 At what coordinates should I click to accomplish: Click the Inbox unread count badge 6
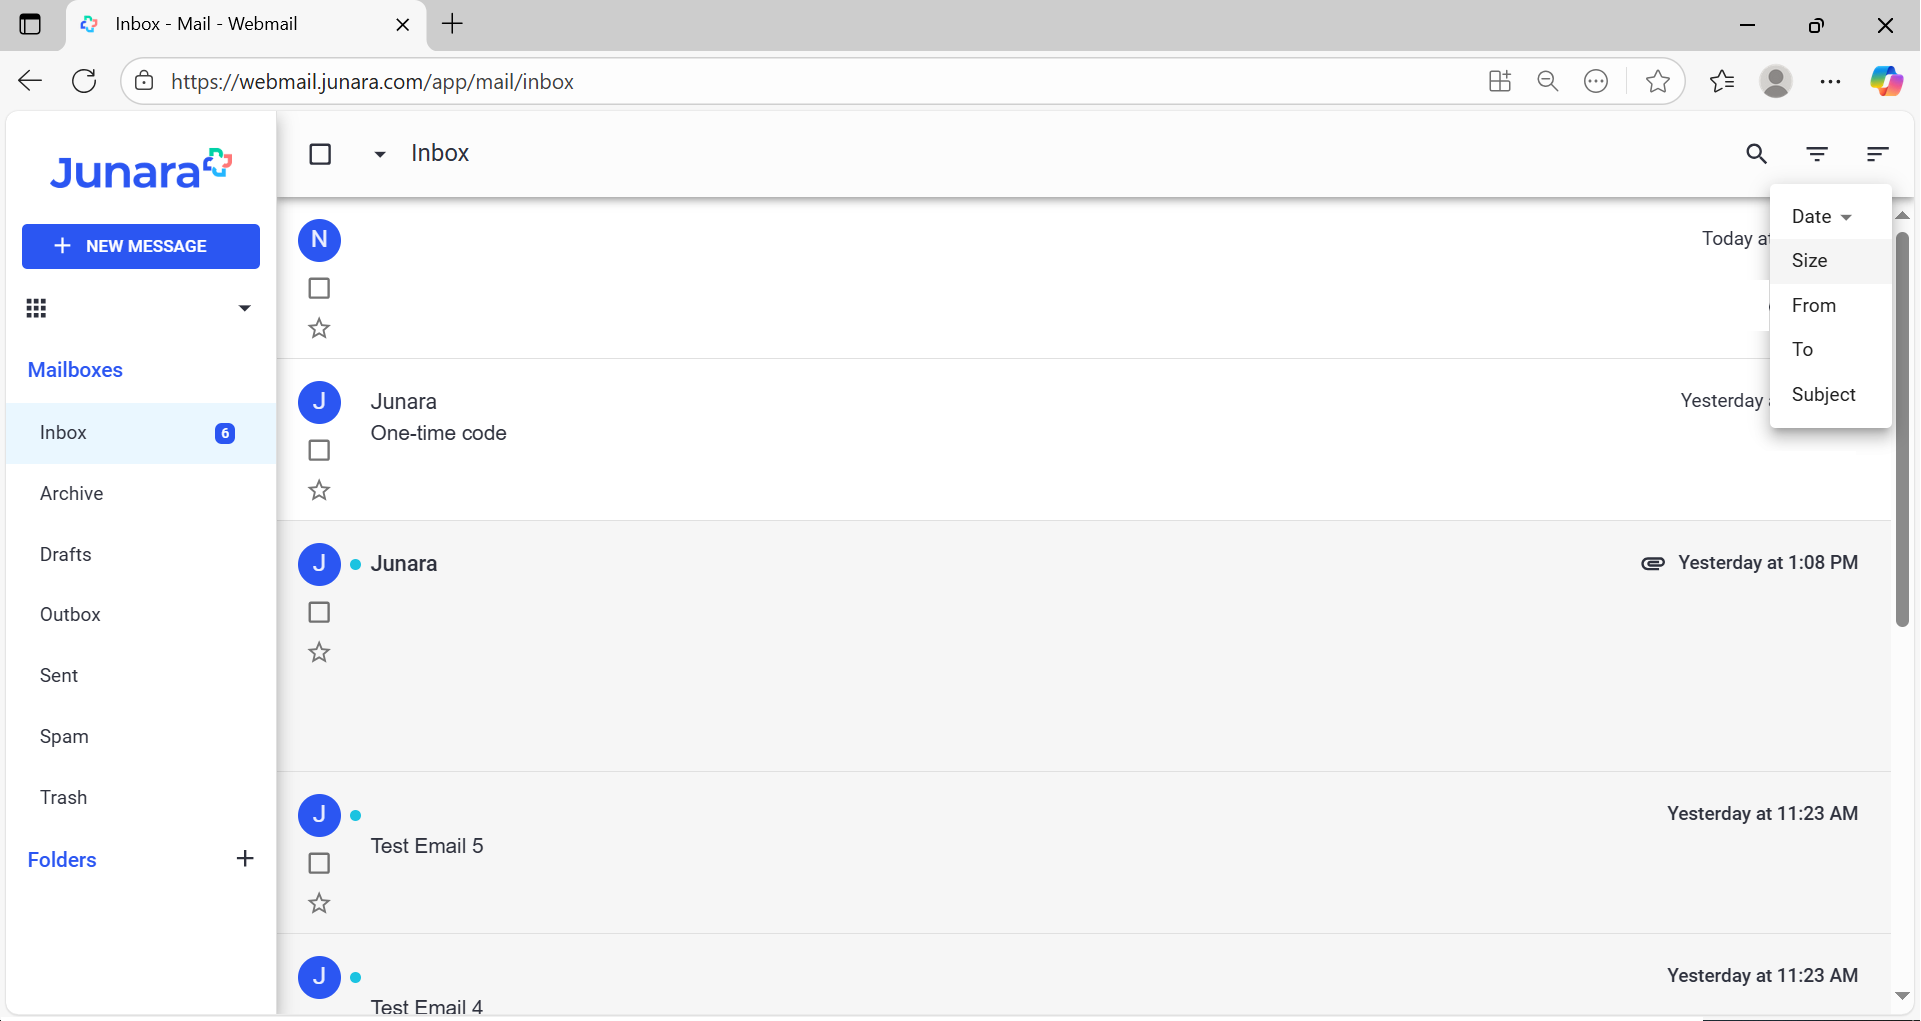point(225,433)
